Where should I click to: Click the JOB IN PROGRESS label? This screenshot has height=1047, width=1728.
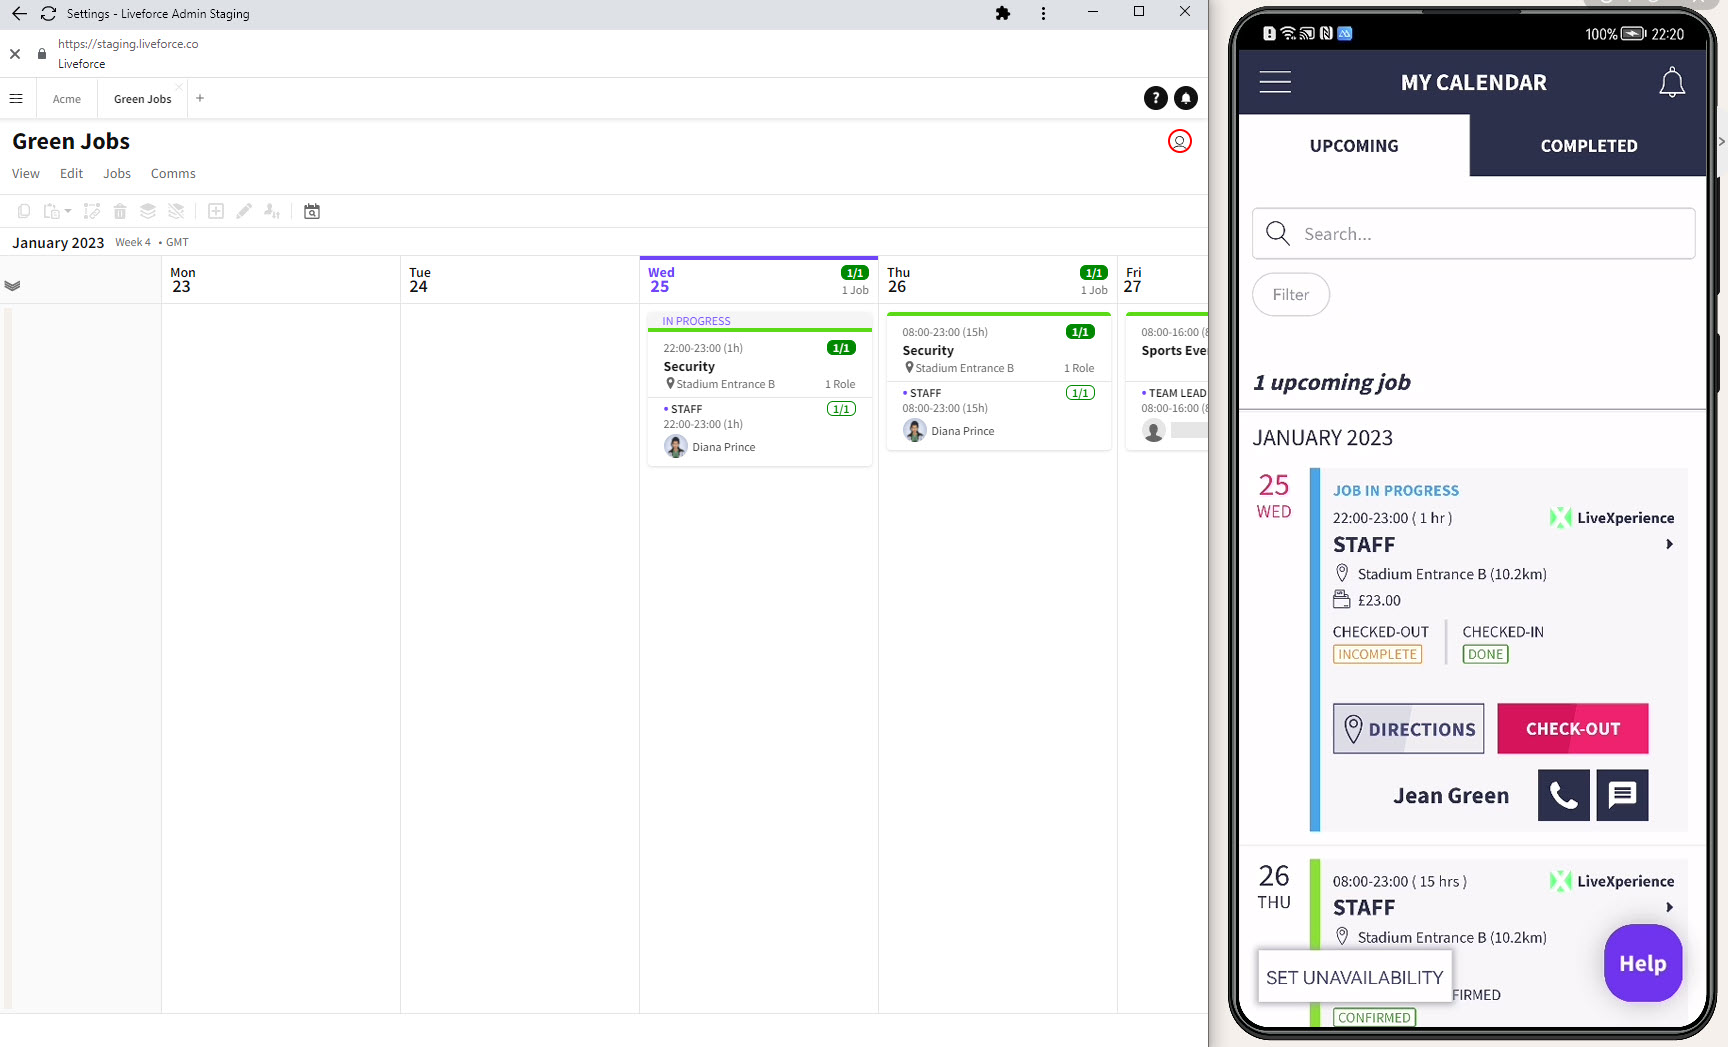1396,491
